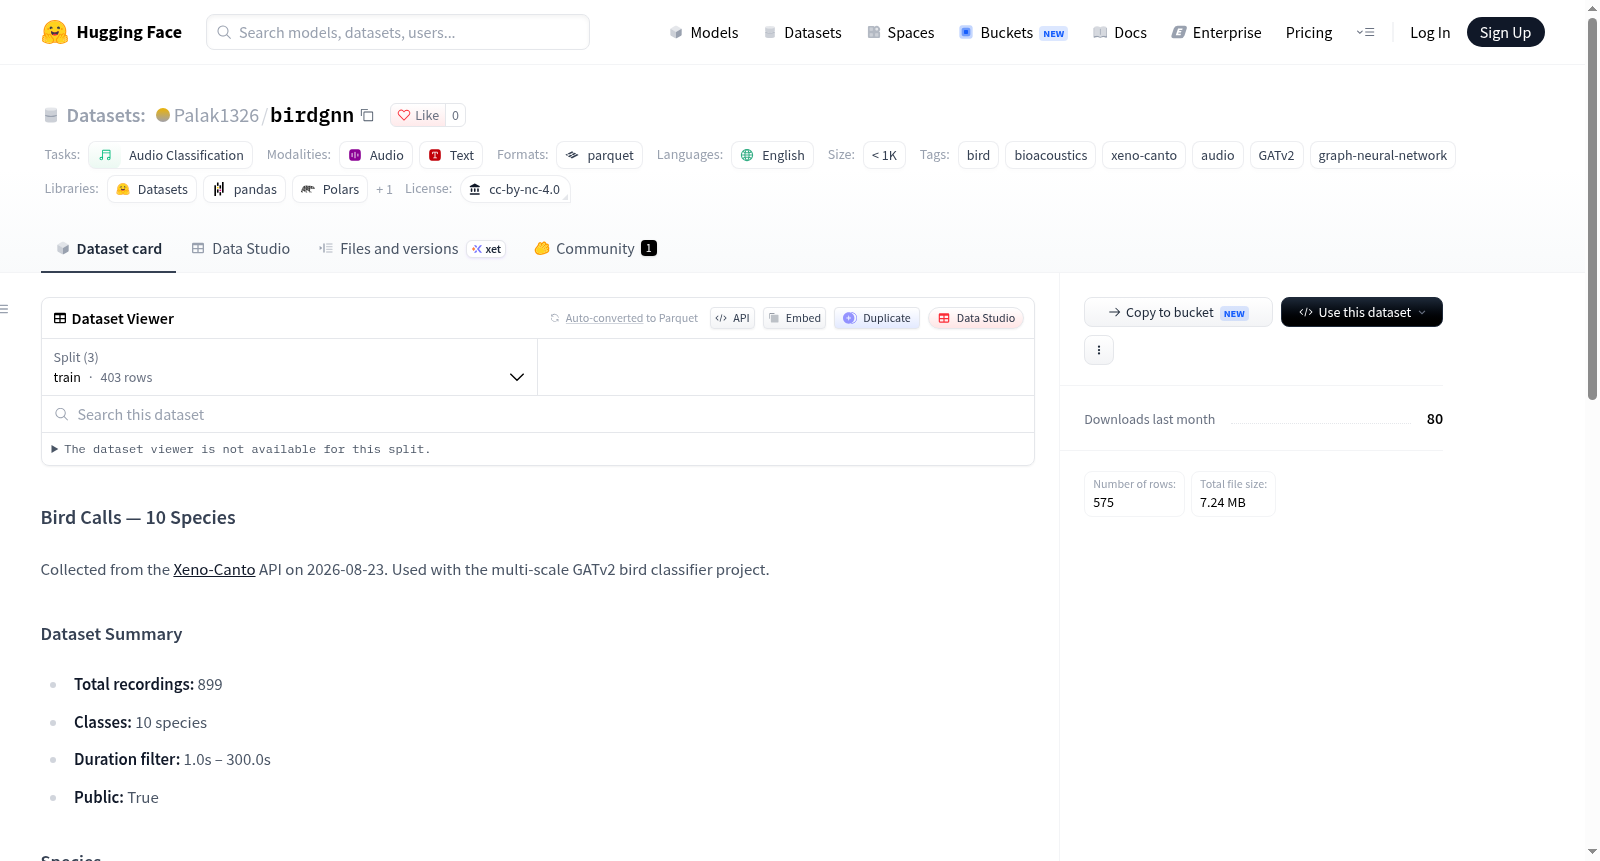Open Enterprise in the top navigation
Viewport: 1600px width, 861px height.
(x=1216, y=32)
